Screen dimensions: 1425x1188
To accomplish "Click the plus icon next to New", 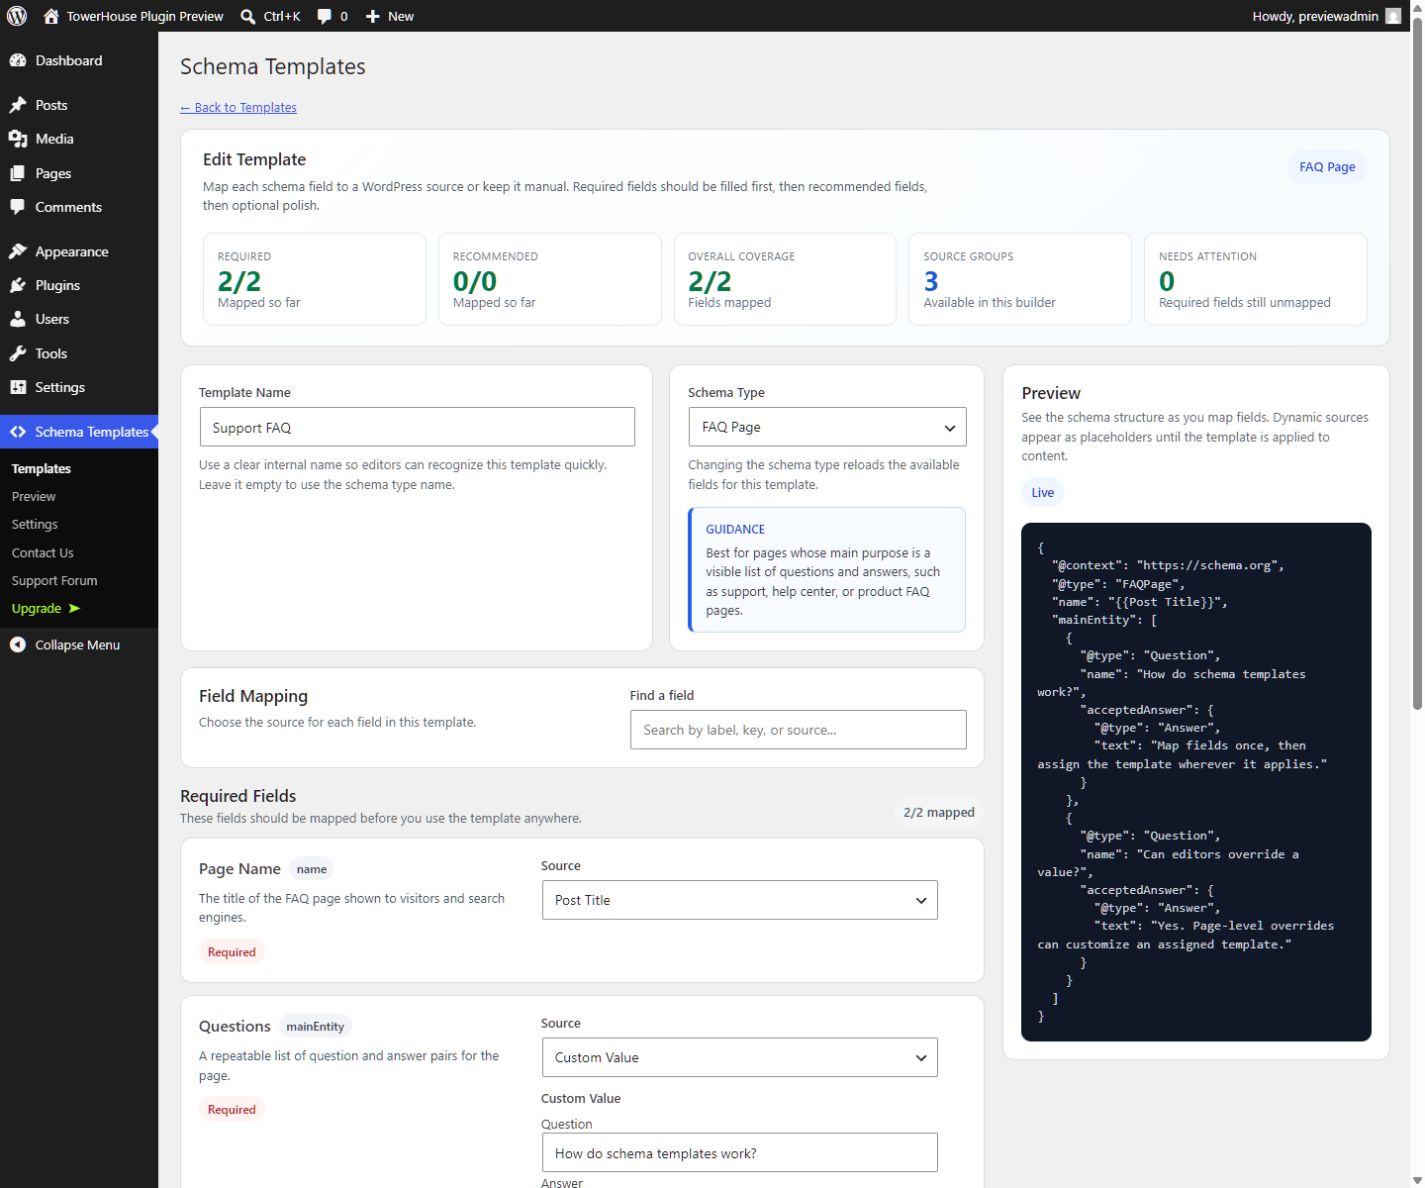I will pos(372,16).
